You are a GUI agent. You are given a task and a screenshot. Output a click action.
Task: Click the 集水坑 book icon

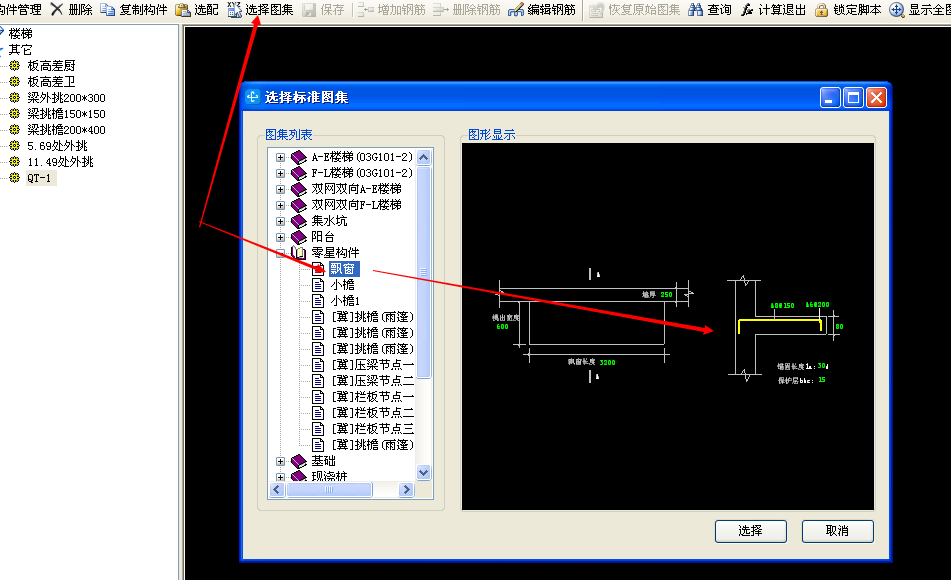point(299,221)
